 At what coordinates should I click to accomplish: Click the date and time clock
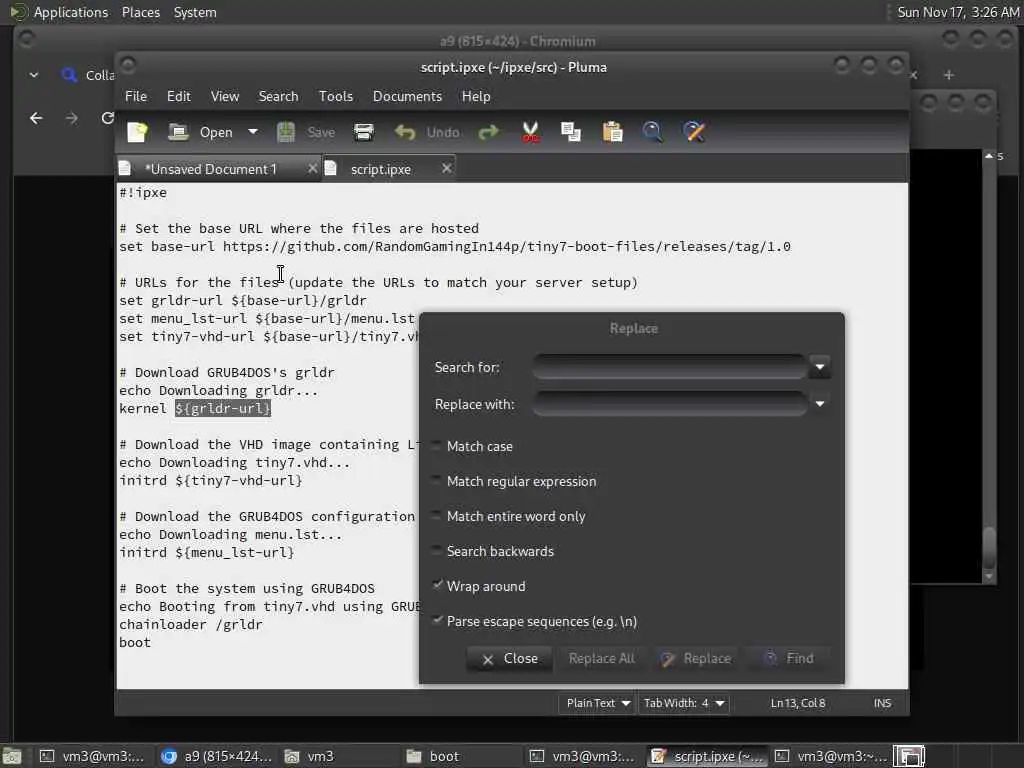point(957,12)
